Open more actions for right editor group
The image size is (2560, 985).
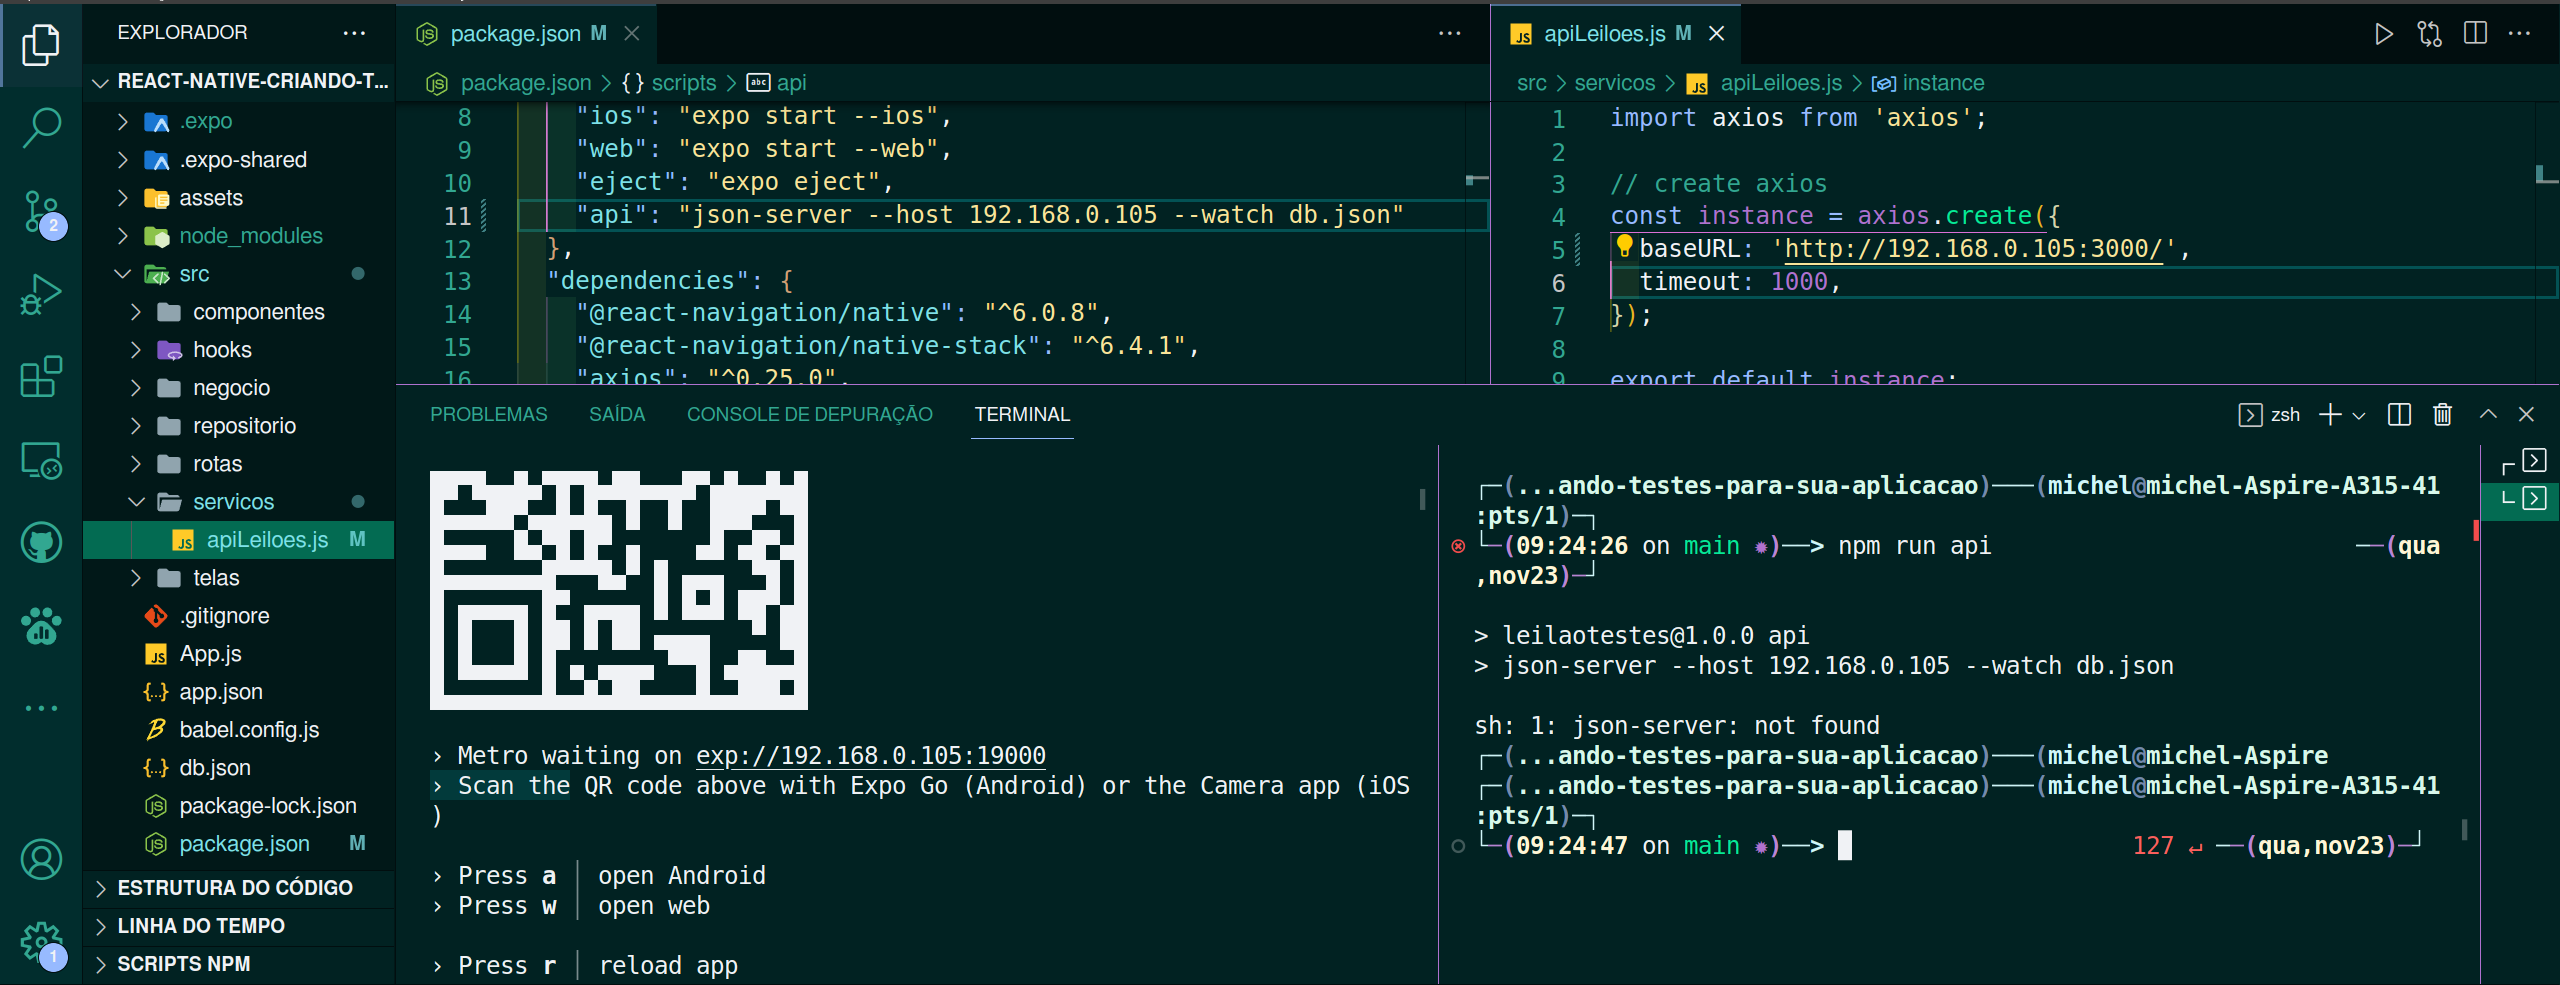click(x=2520, y=34)
